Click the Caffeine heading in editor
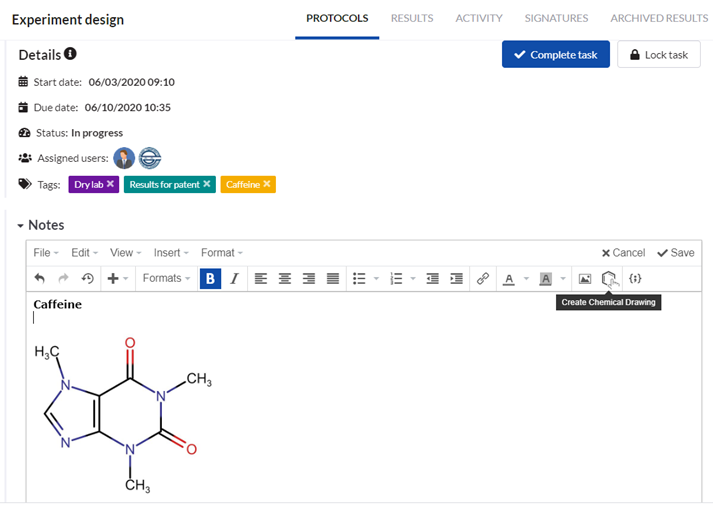Image resolution: width=713 pixels, height=508 pixels. [x=58, y=304]
